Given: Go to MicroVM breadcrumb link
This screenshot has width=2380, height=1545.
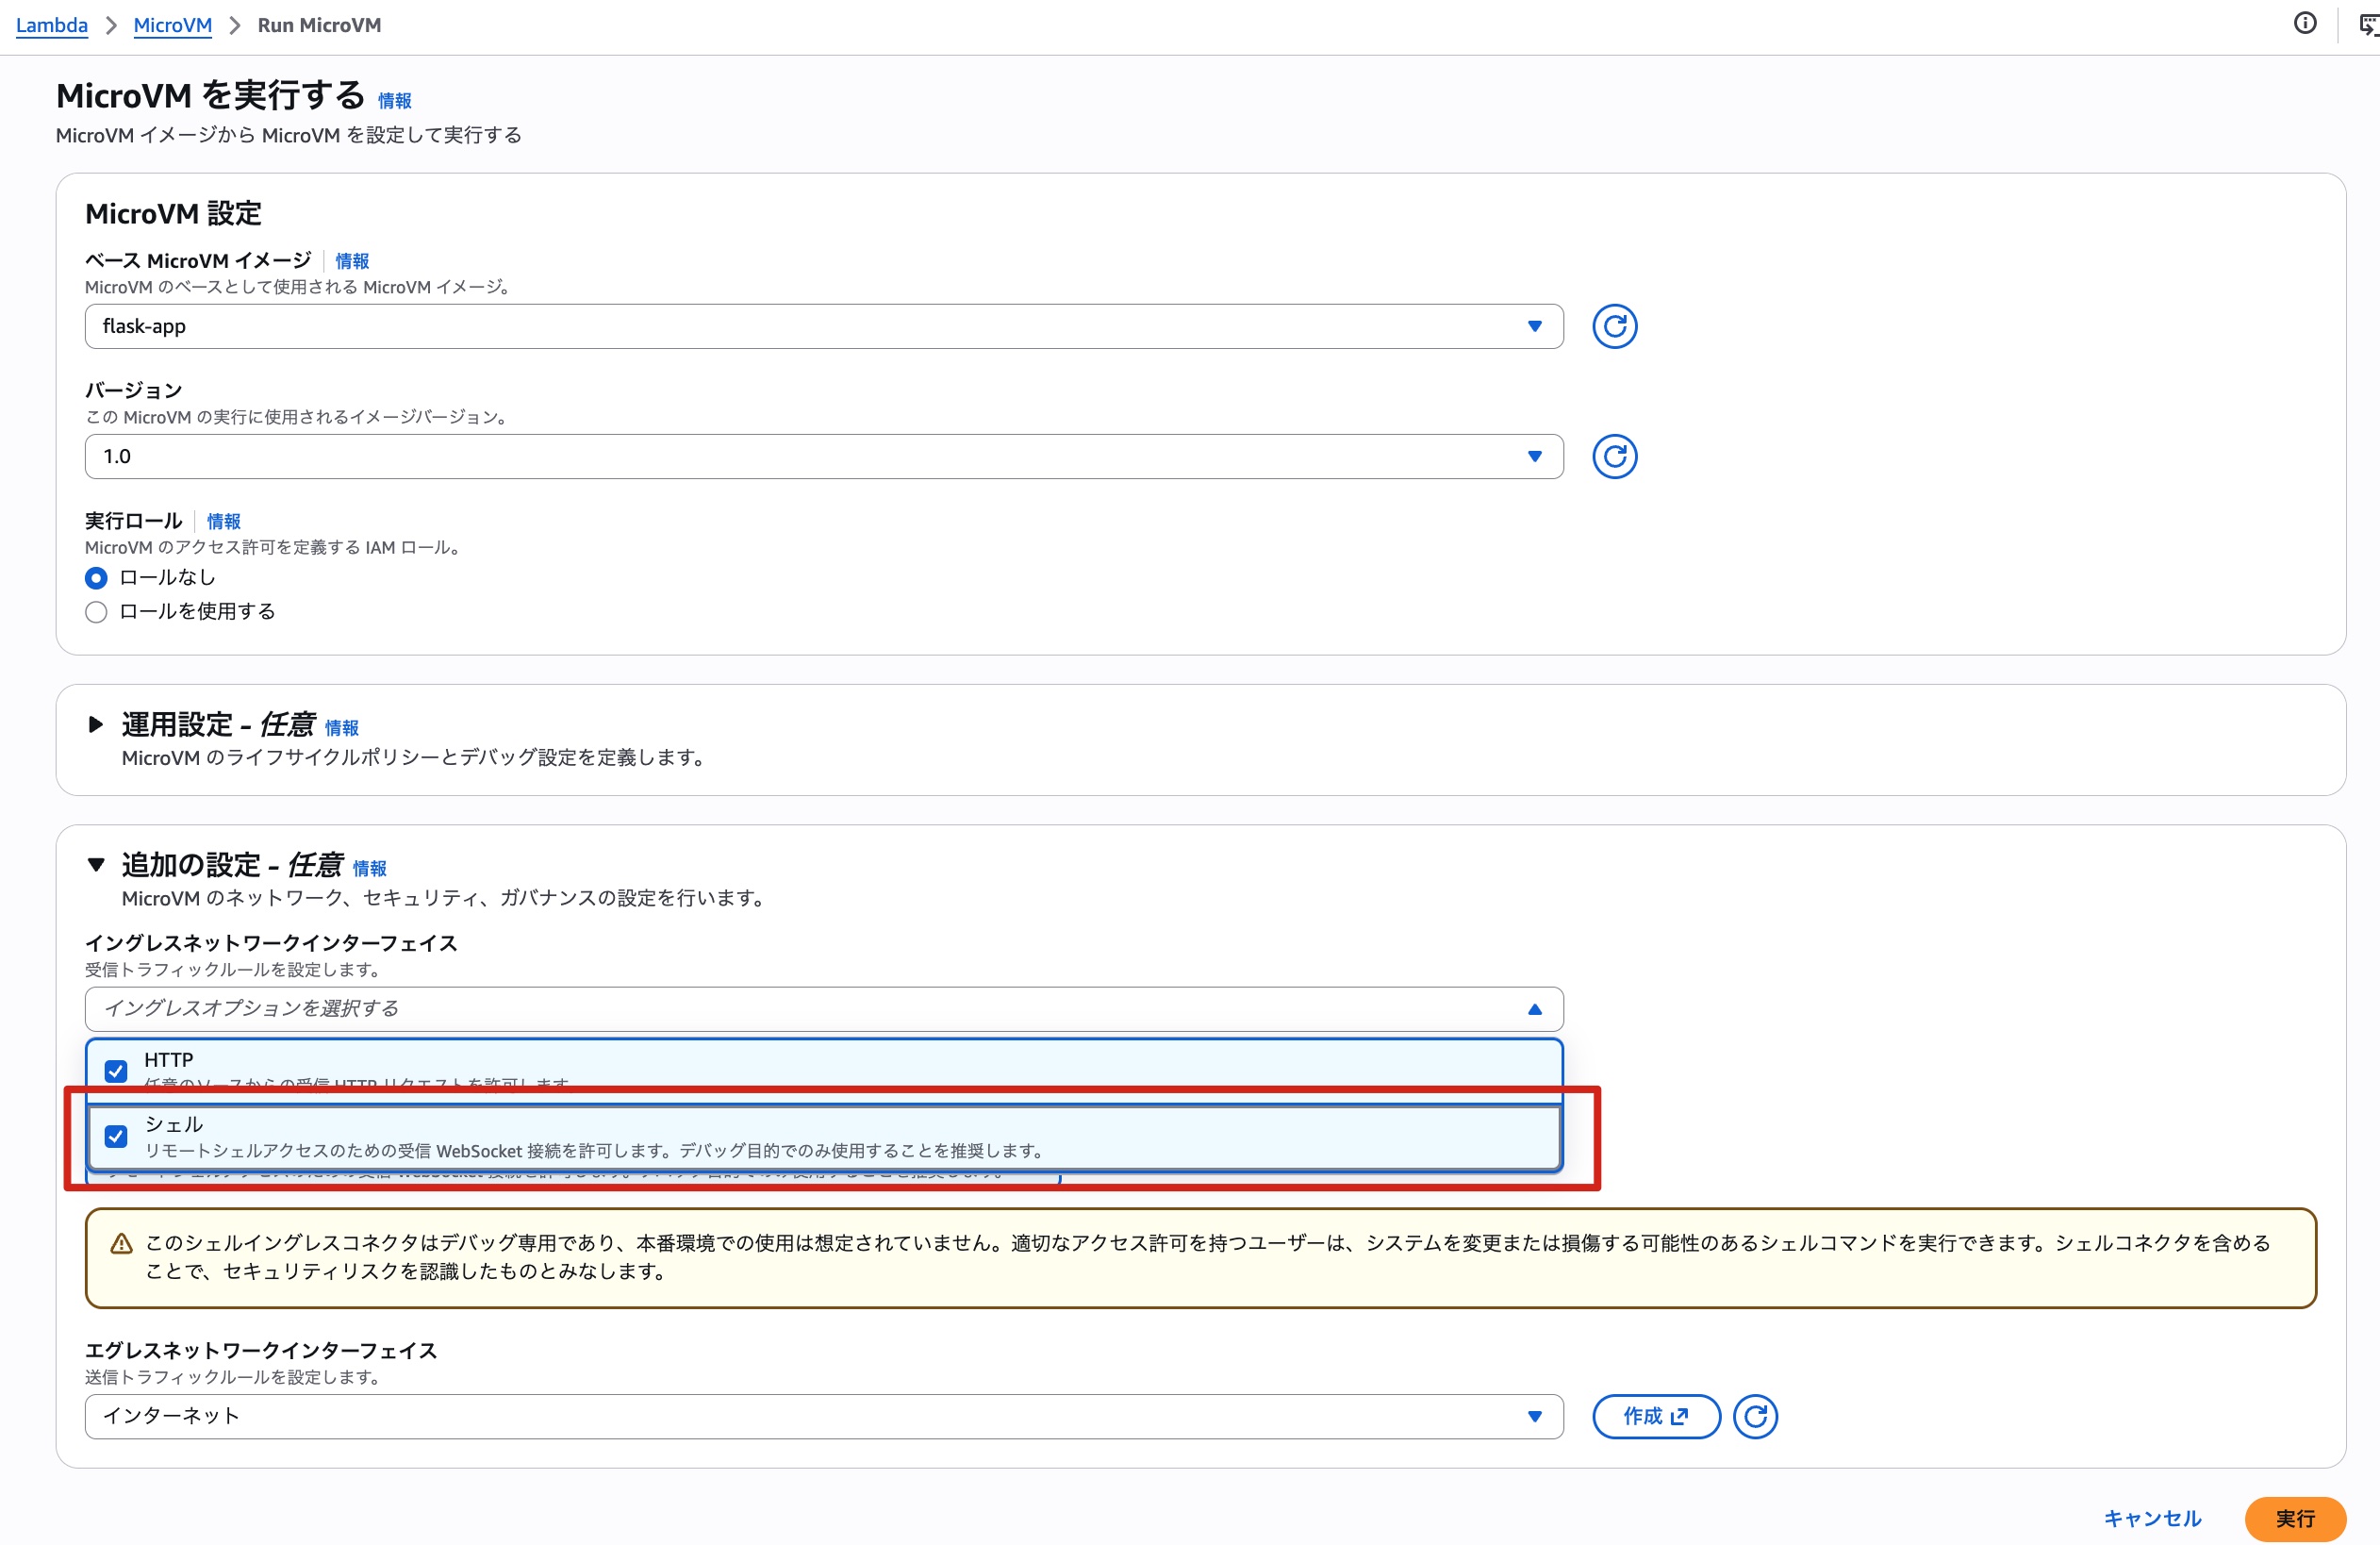Looking at the screenshot, I should point(172,25).
